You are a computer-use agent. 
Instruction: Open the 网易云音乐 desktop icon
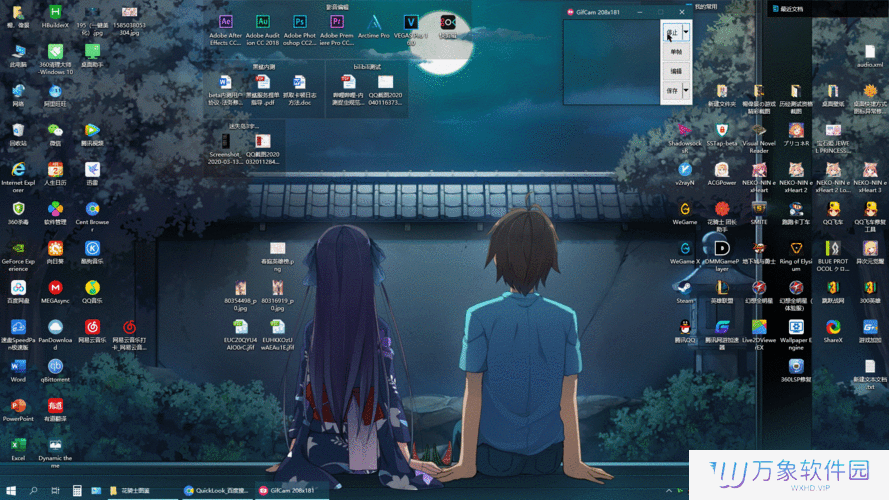pyautogui.click(x=92, y=331)
